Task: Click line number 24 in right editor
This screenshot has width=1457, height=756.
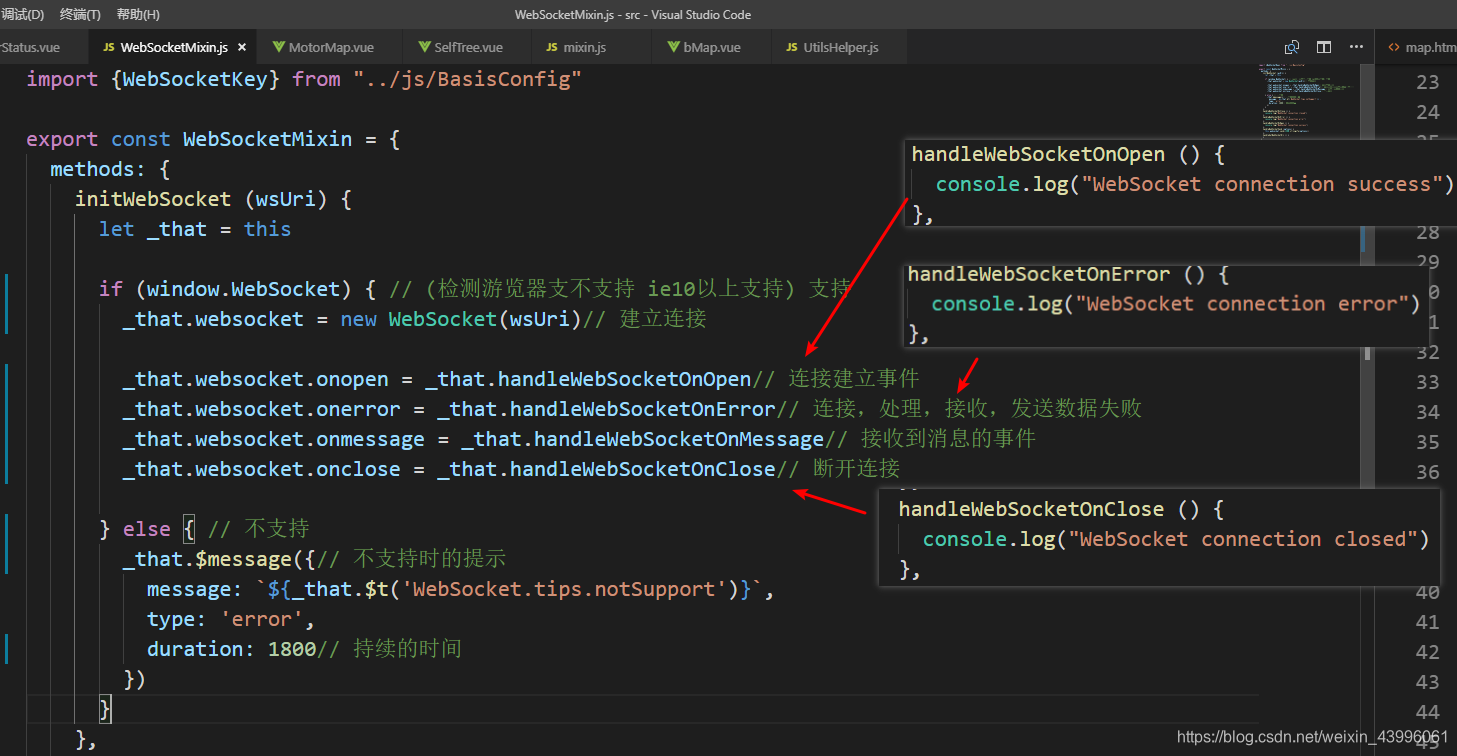Action: [x=1428, y=112]
